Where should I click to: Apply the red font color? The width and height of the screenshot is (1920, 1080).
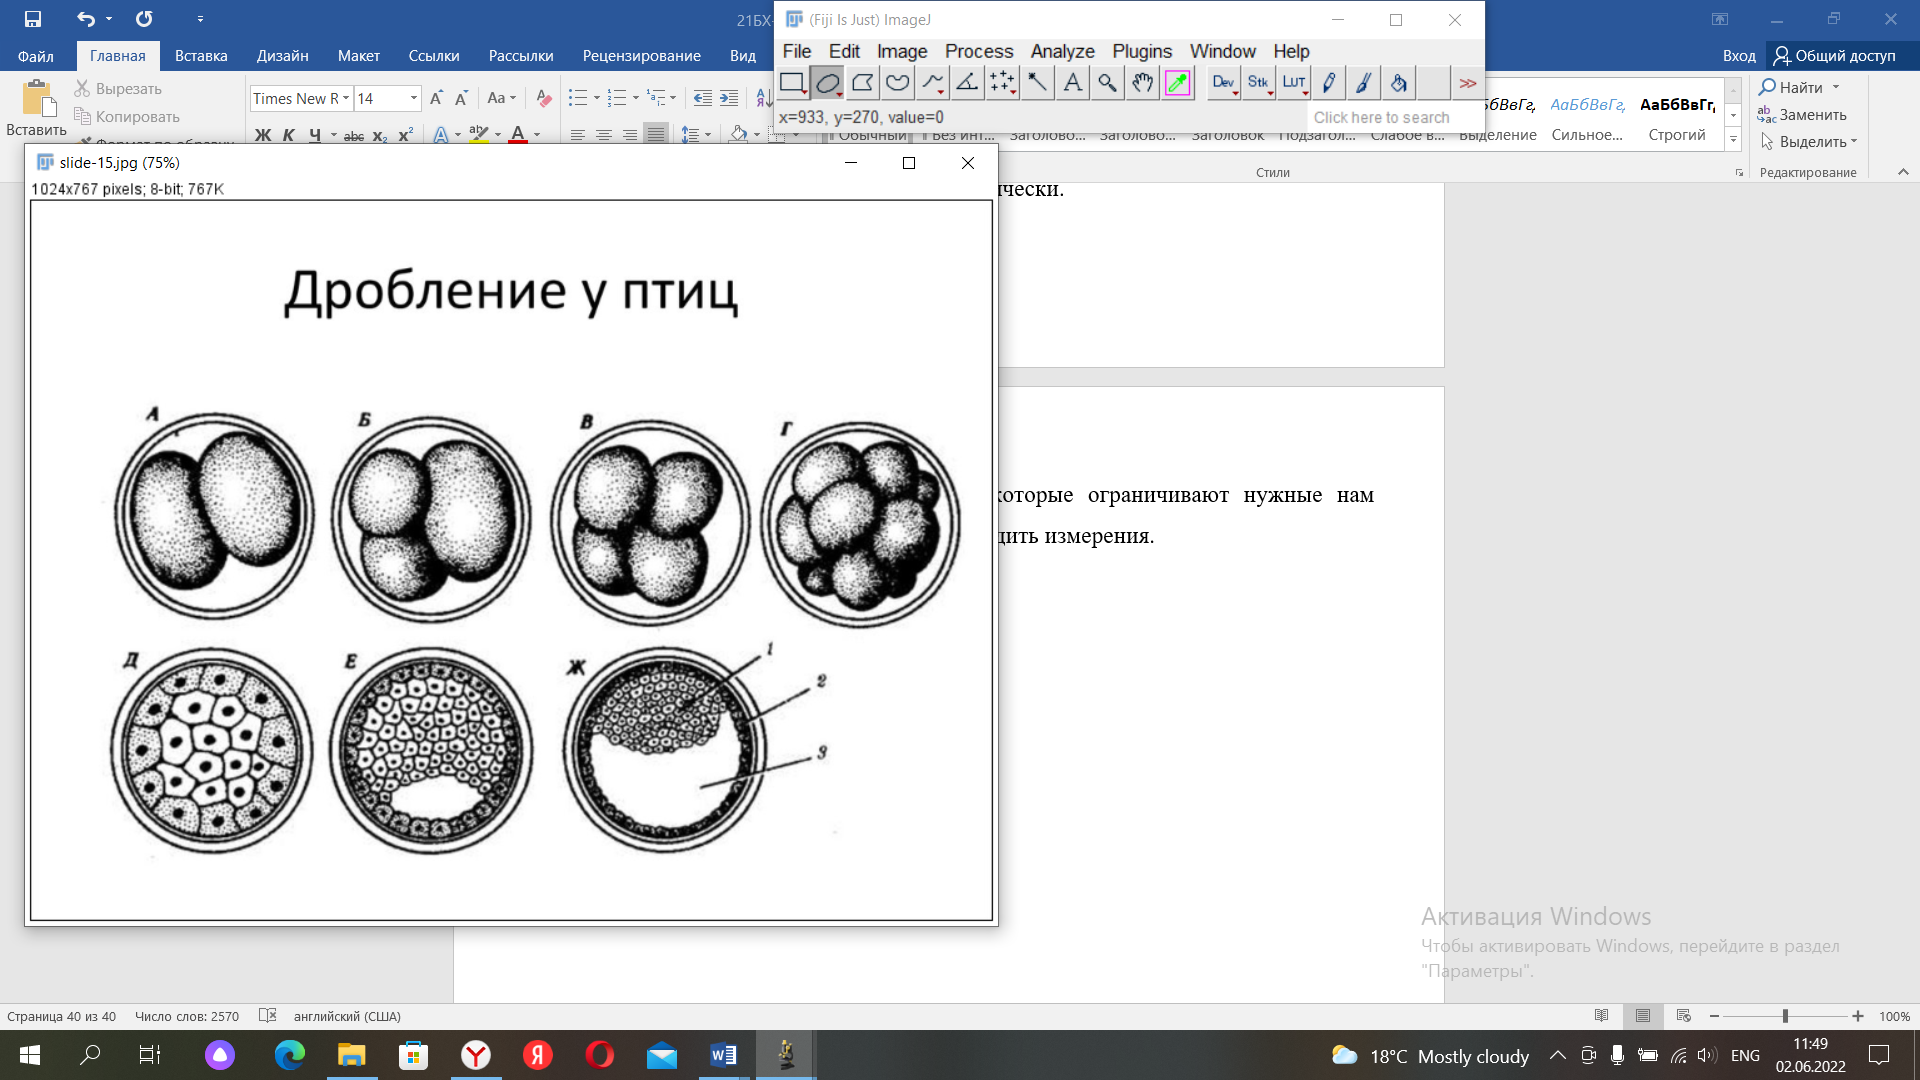[x=518, y=135]
